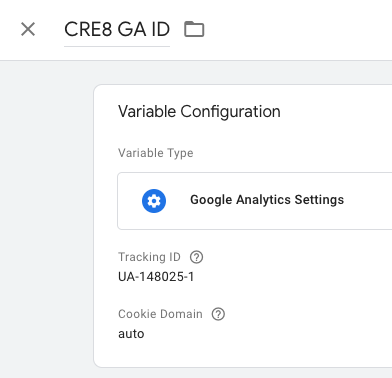Click the Tracking ID value UA-148025-1

click(156, 277)
